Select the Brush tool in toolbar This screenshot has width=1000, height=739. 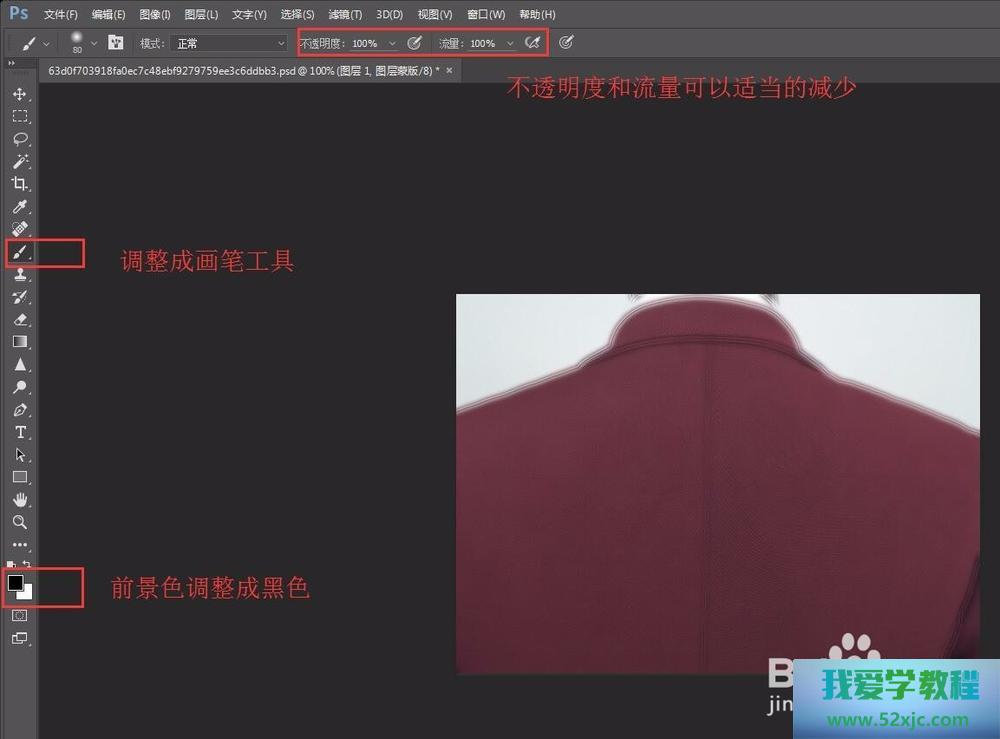tap(19, 253)
